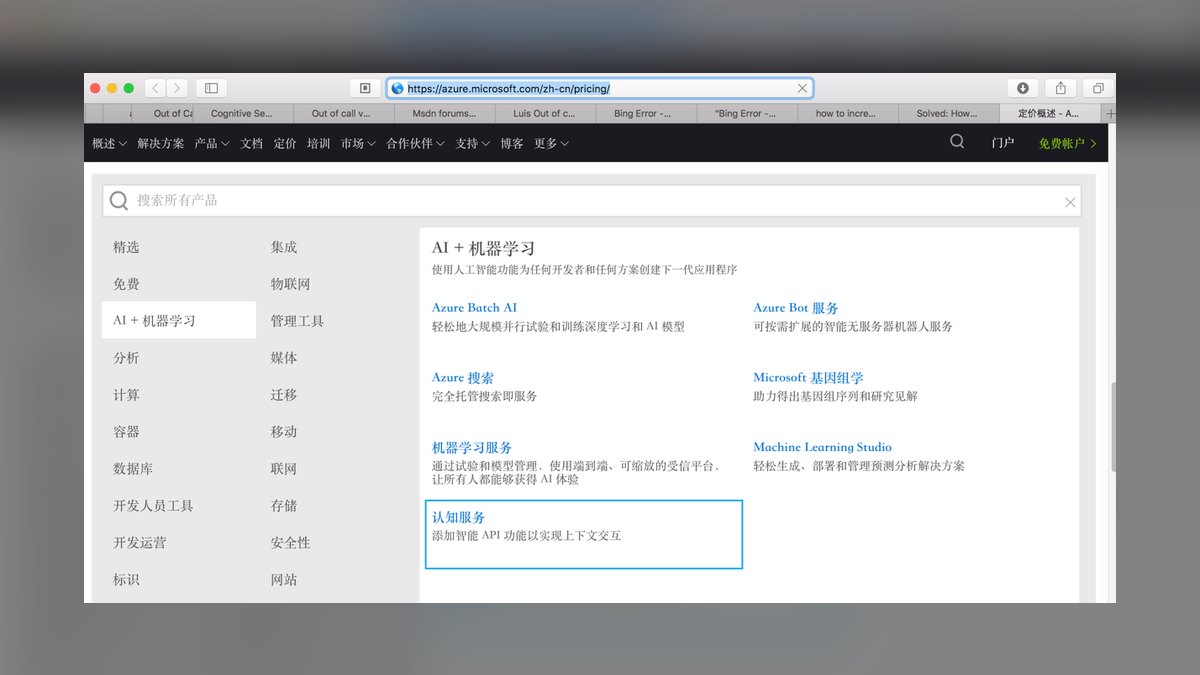Open the Azure 搜索 link
Image resolution: width=1200 pixels, height=675 pixels.
(463, 378)
